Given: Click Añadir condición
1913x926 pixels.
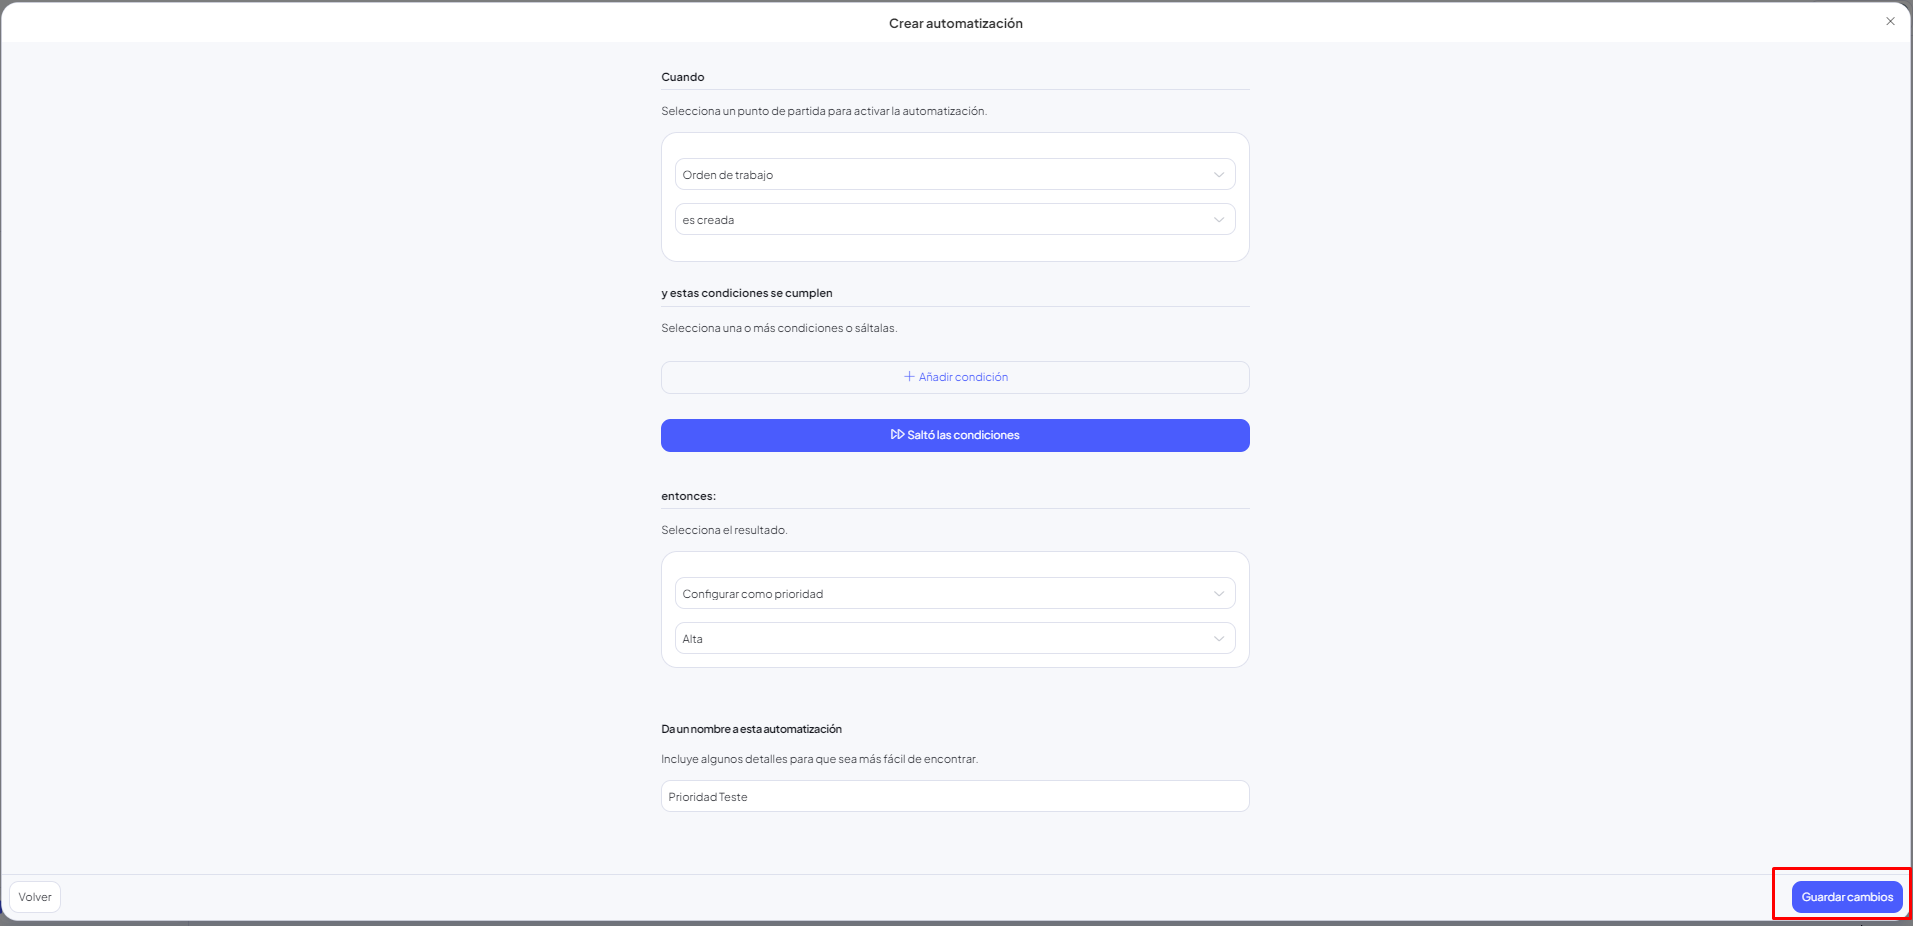Looking at the screenshot, I should click(955, 377).
